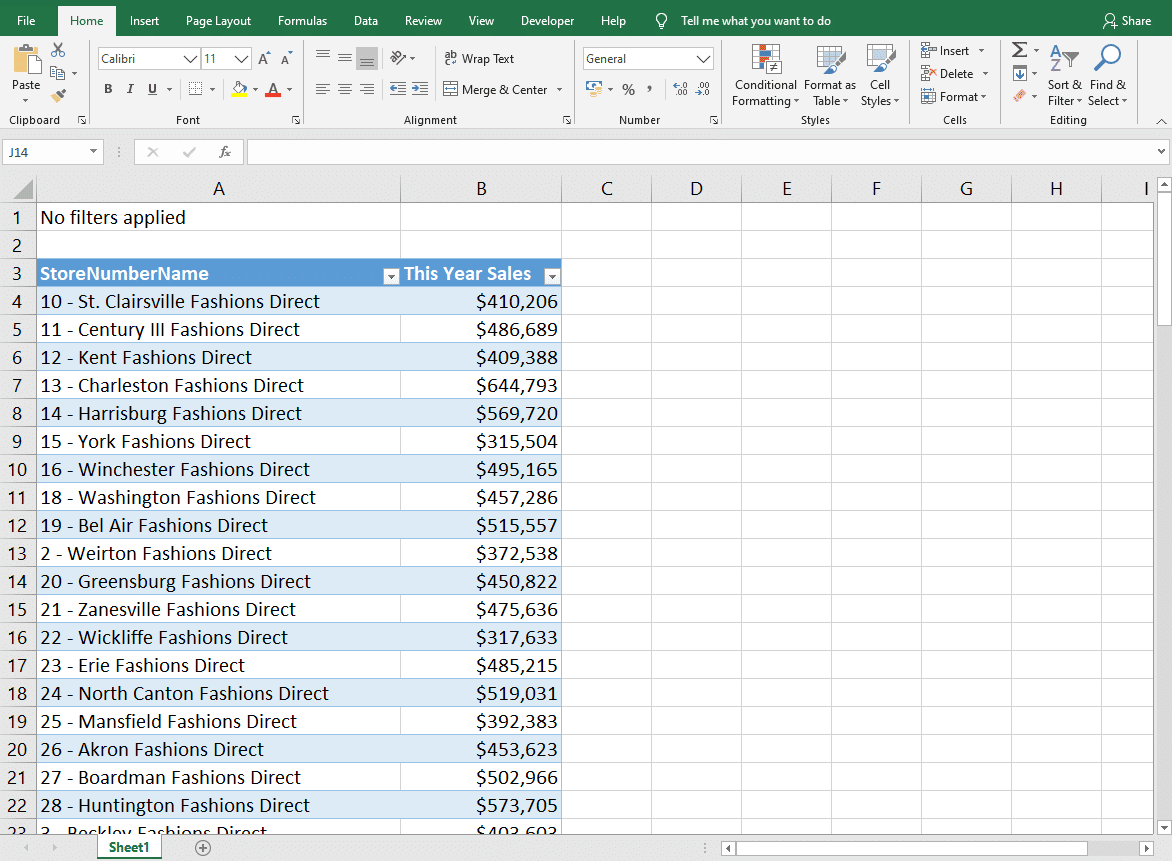
Task: Switch to the Formulas ribbon tab
Action: click(302, 20)
